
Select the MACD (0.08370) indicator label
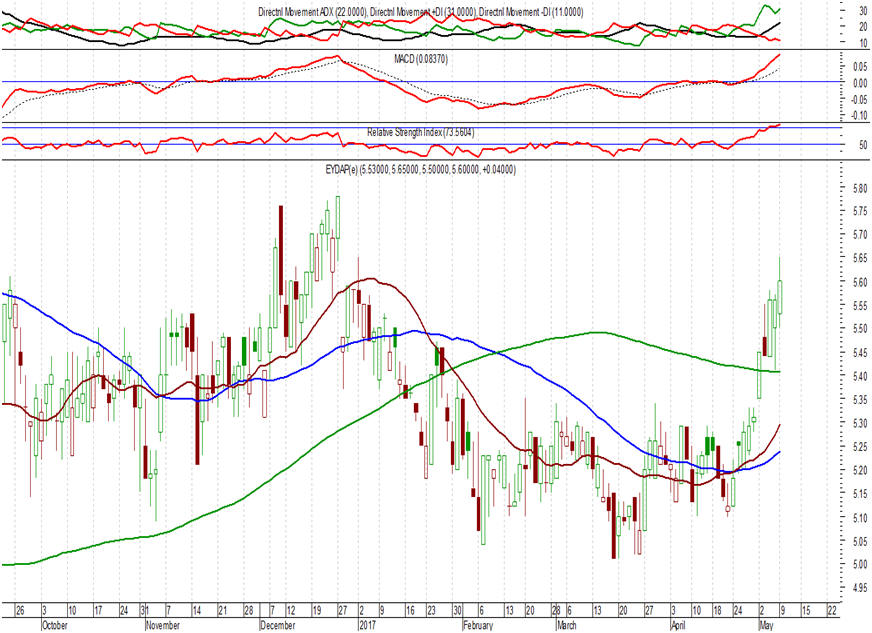[x=422, y=59]
